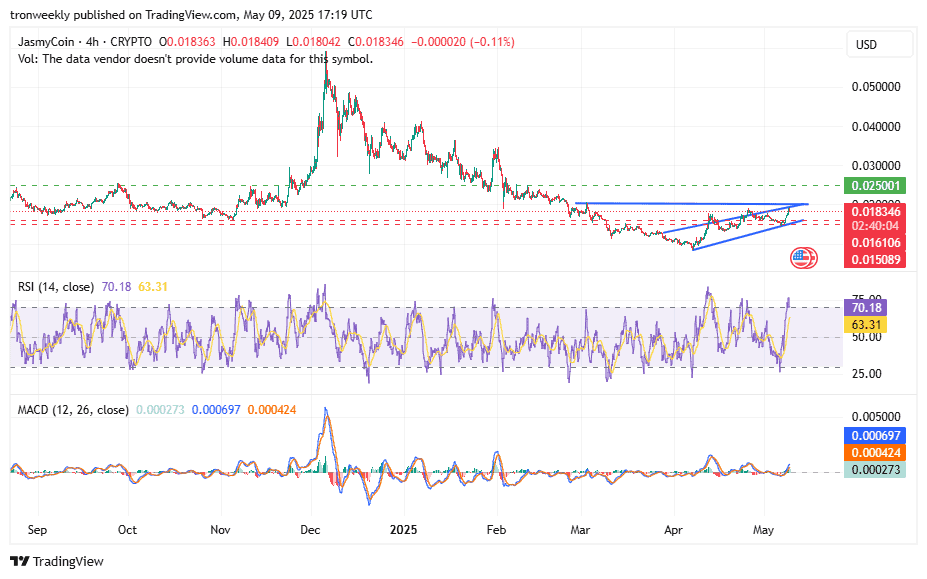The width and height of the screenshot is (927, 579).
Task: Click the low price L0.018042 value
Action: click(313, 42)
